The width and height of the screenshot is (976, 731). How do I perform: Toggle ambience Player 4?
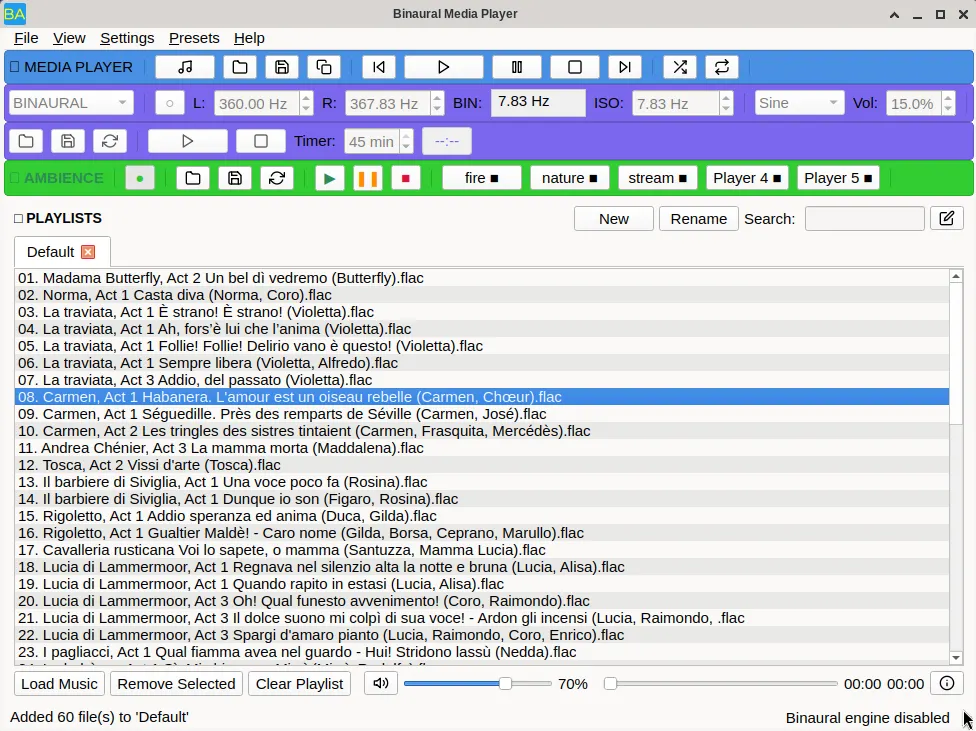[x=748, y=178]
